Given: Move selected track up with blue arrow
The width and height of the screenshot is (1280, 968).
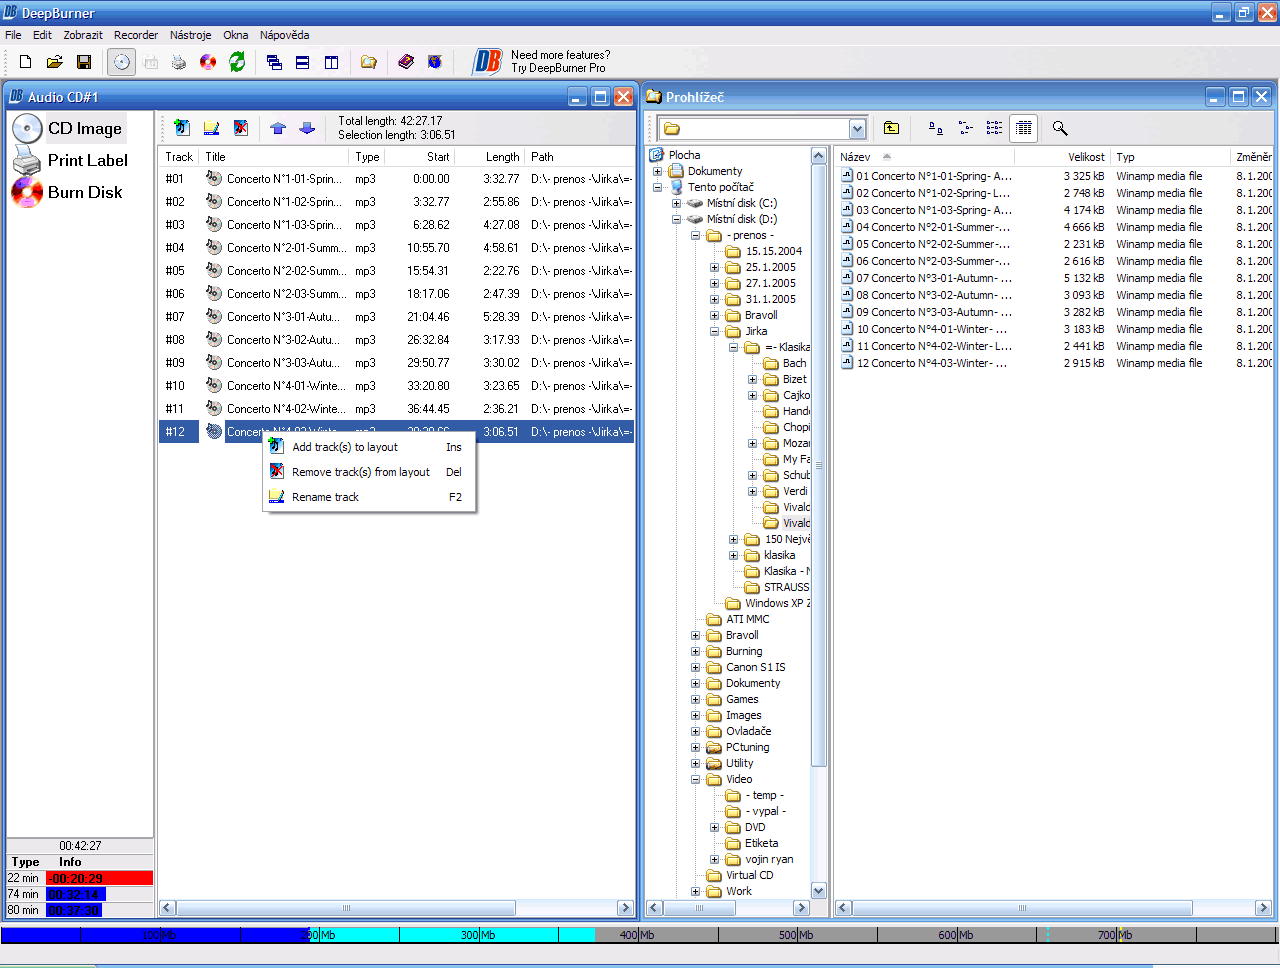Looking at the screenshot, I should pyautogui.click(x=278, y=128).
